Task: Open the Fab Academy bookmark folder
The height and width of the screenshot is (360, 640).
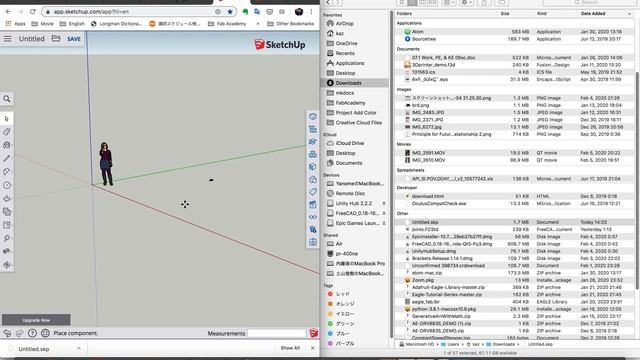Action: pos(227,24)
